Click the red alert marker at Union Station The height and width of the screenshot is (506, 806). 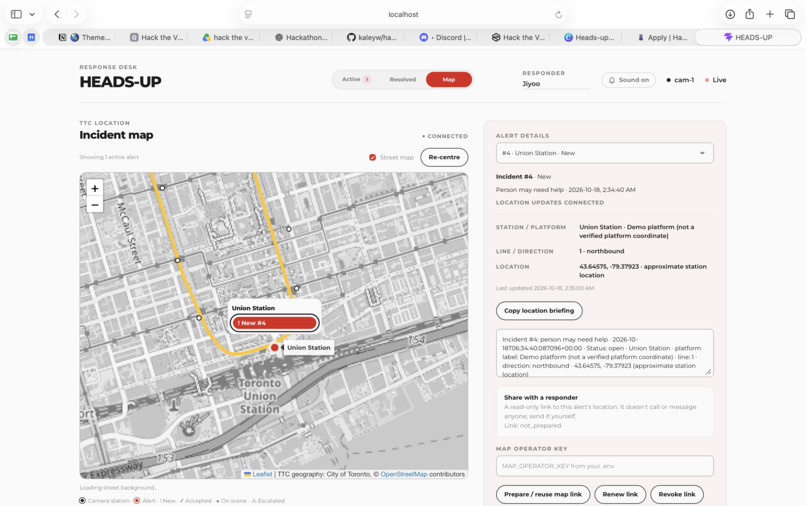tap(274, 348)
